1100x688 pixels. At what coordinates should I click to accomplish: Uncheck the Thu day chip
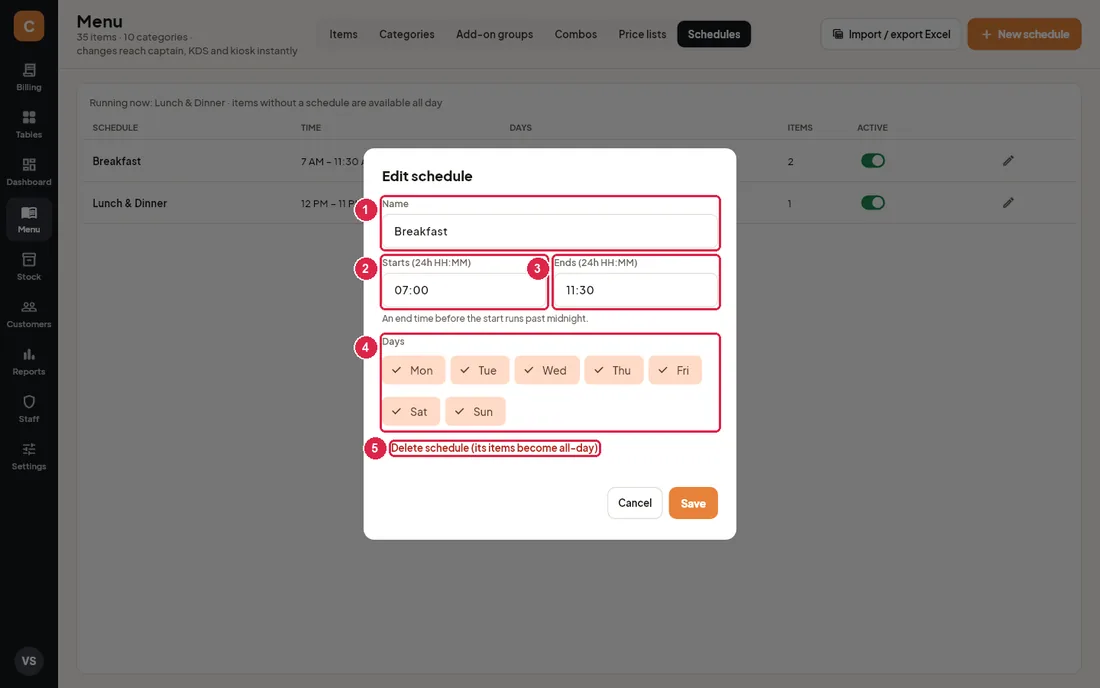614,370
